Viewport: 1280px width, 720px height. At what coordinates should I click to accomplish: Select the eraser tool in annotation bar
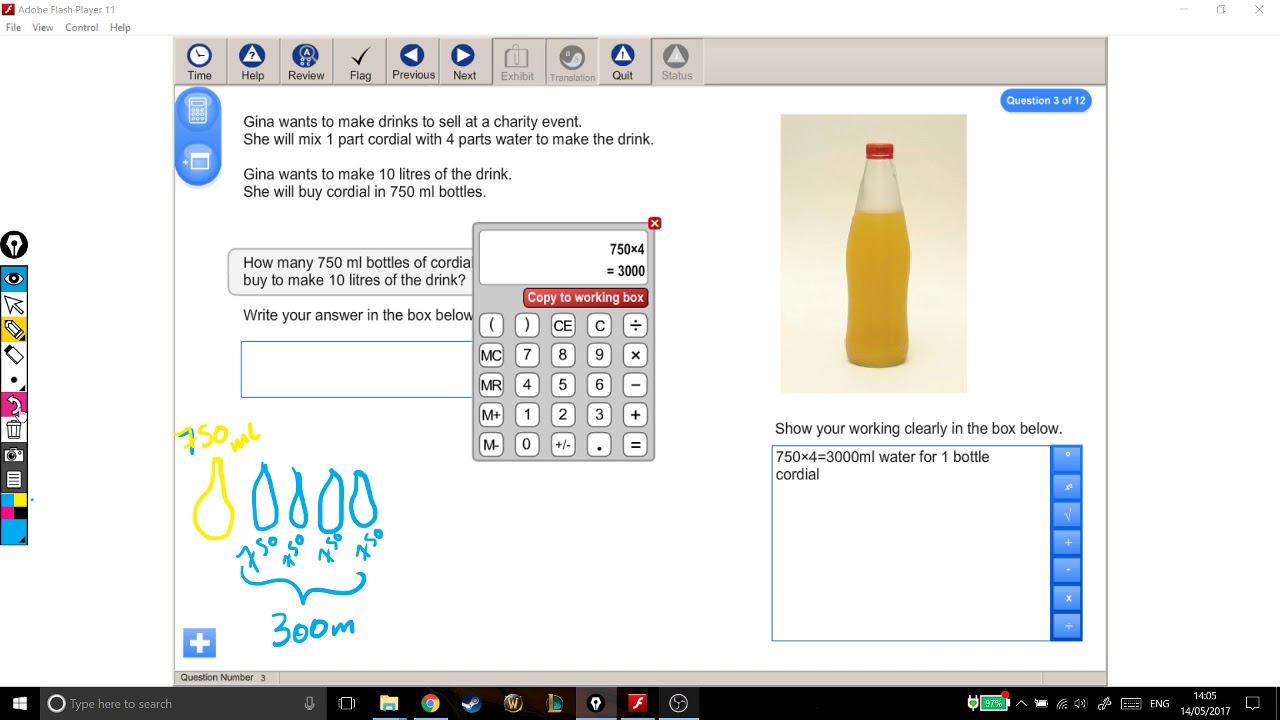(x=14, y=355)
